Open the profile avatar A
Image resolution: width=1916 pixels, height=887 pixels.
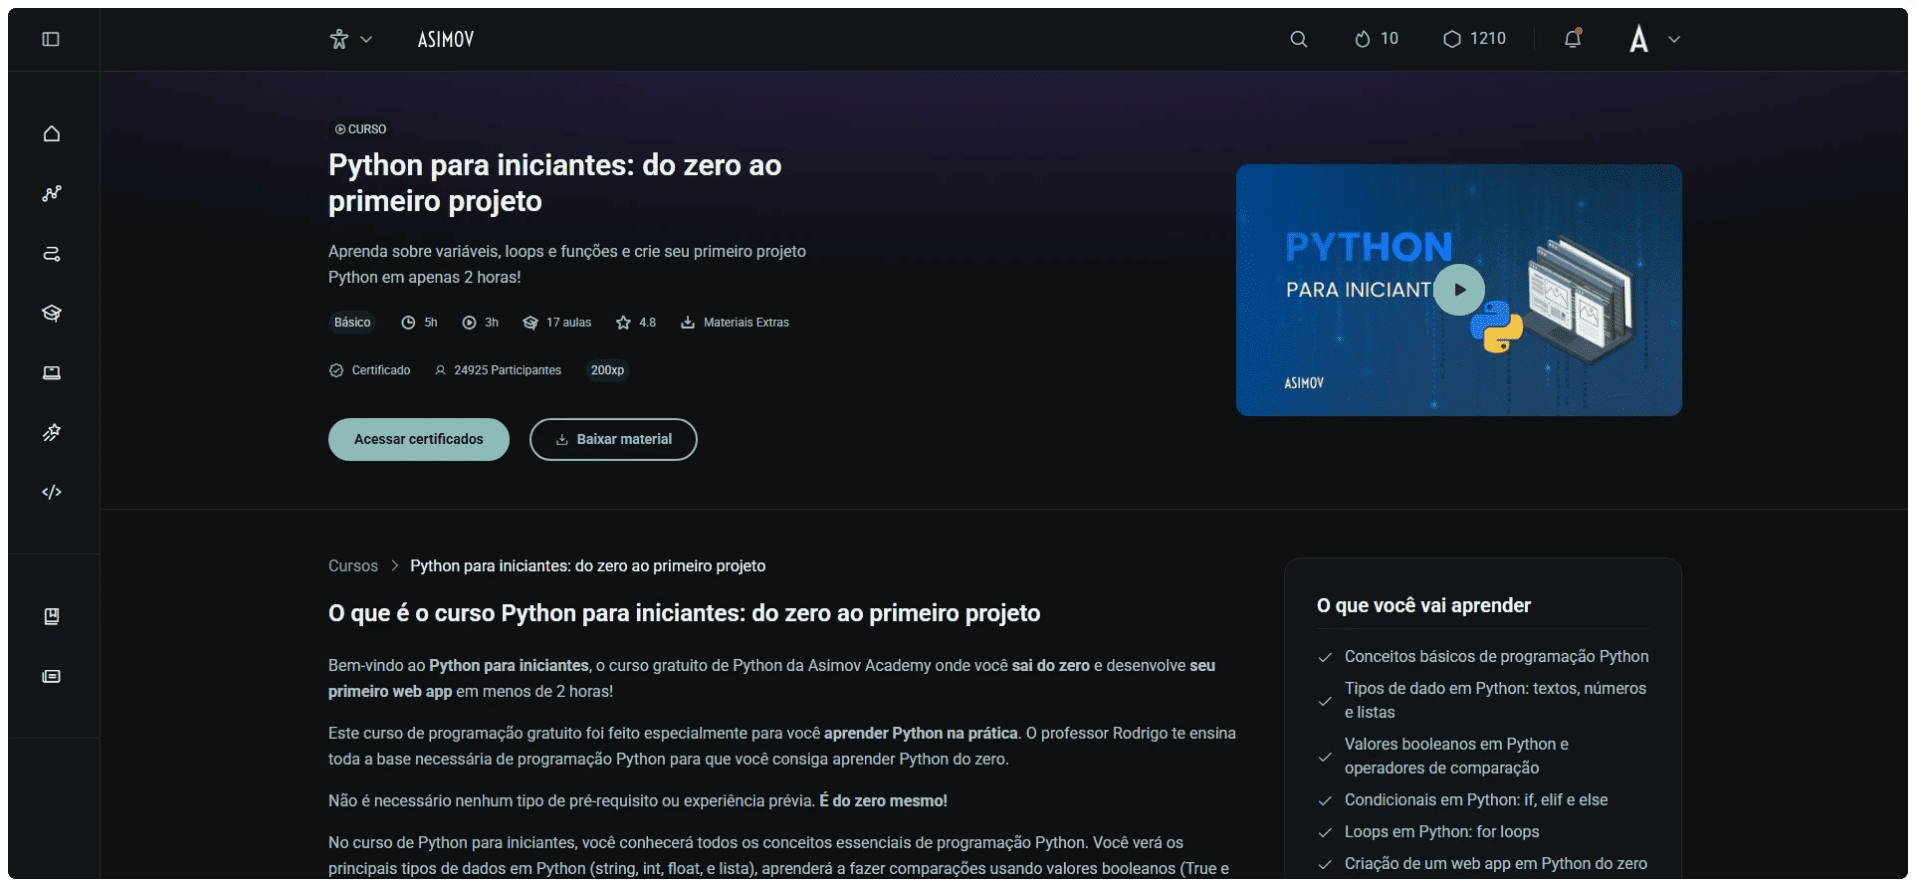coord(1638,39)
